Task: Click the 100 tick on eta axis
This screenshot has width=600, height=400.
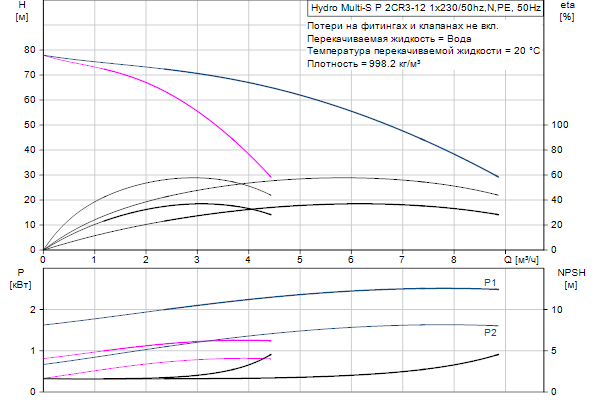Action: coord(561,124)
